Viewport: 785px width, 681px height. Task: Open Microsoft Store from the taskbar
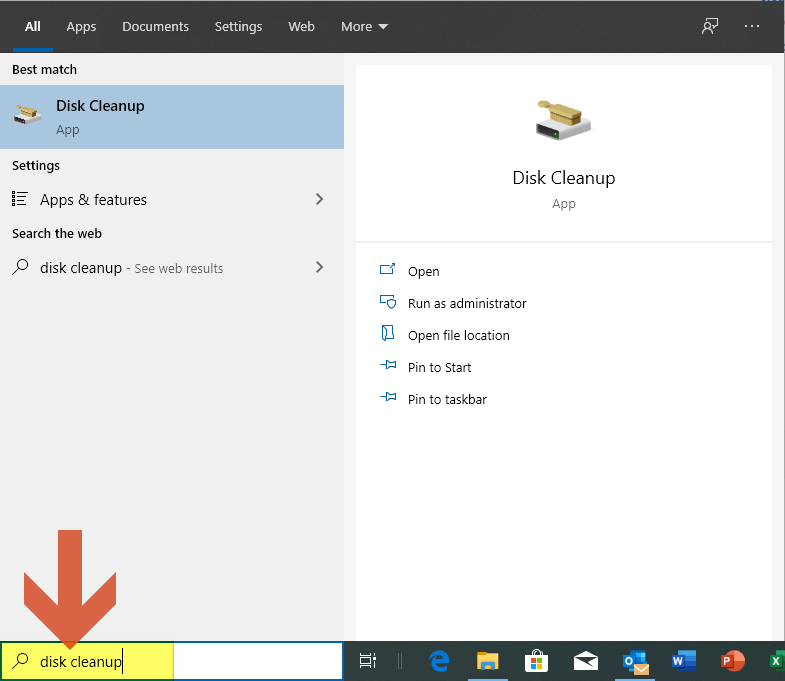click(x=536, y=661)
